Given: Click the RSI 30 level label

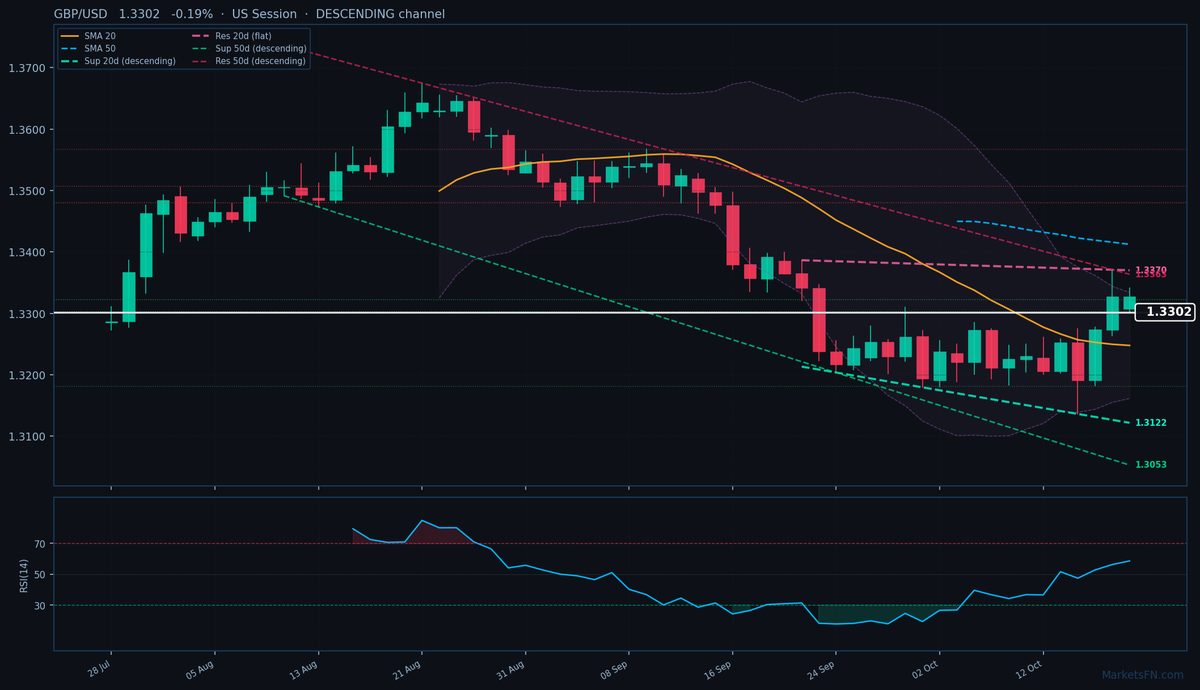Looking at the screenshot, I should pyautogui.click(x=40, y=606).
